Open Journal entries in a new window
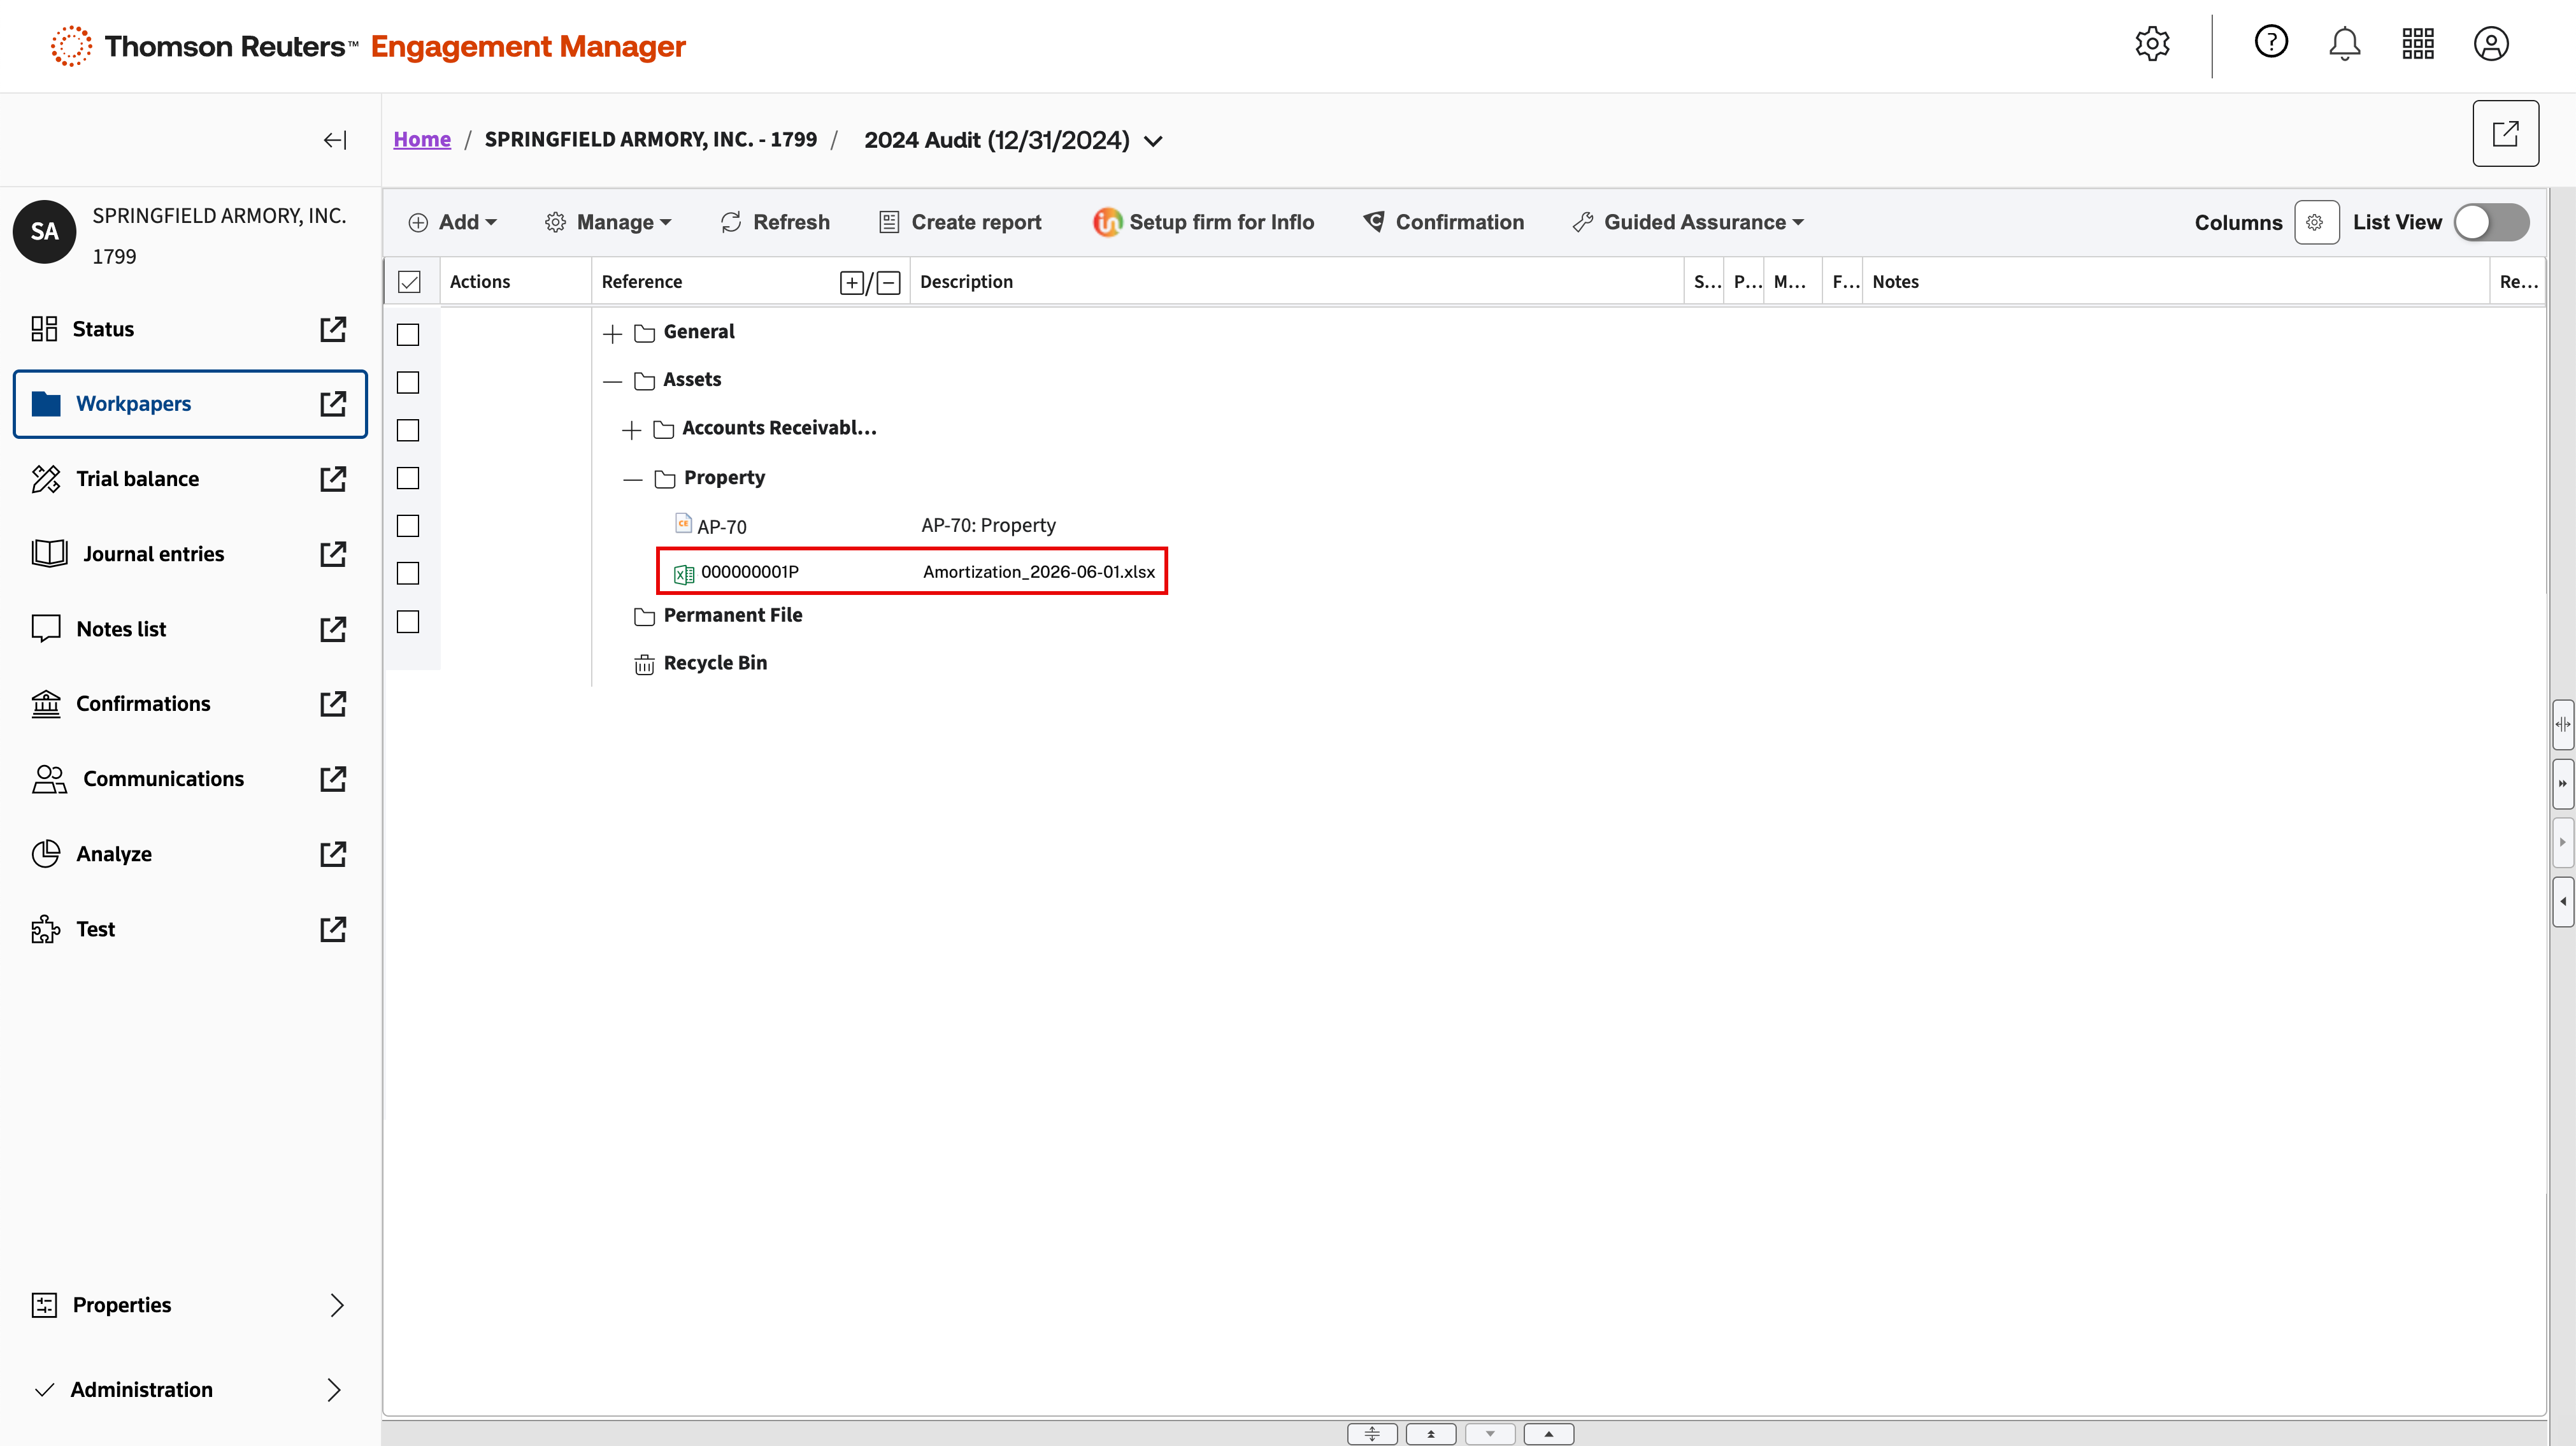This screenshot has width=2576, height=1446. (x=333, y=554)
